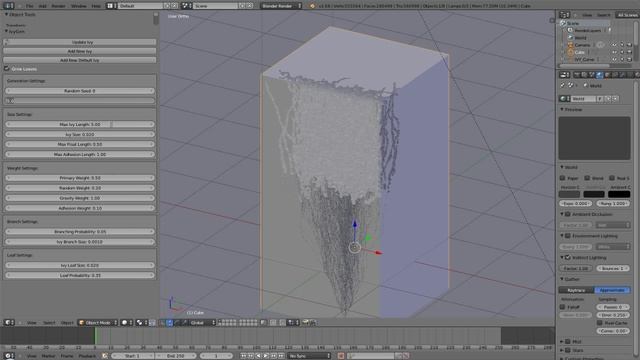Click the Start frame field
Screen dimensions: 640x360
(x=133, y=356)
